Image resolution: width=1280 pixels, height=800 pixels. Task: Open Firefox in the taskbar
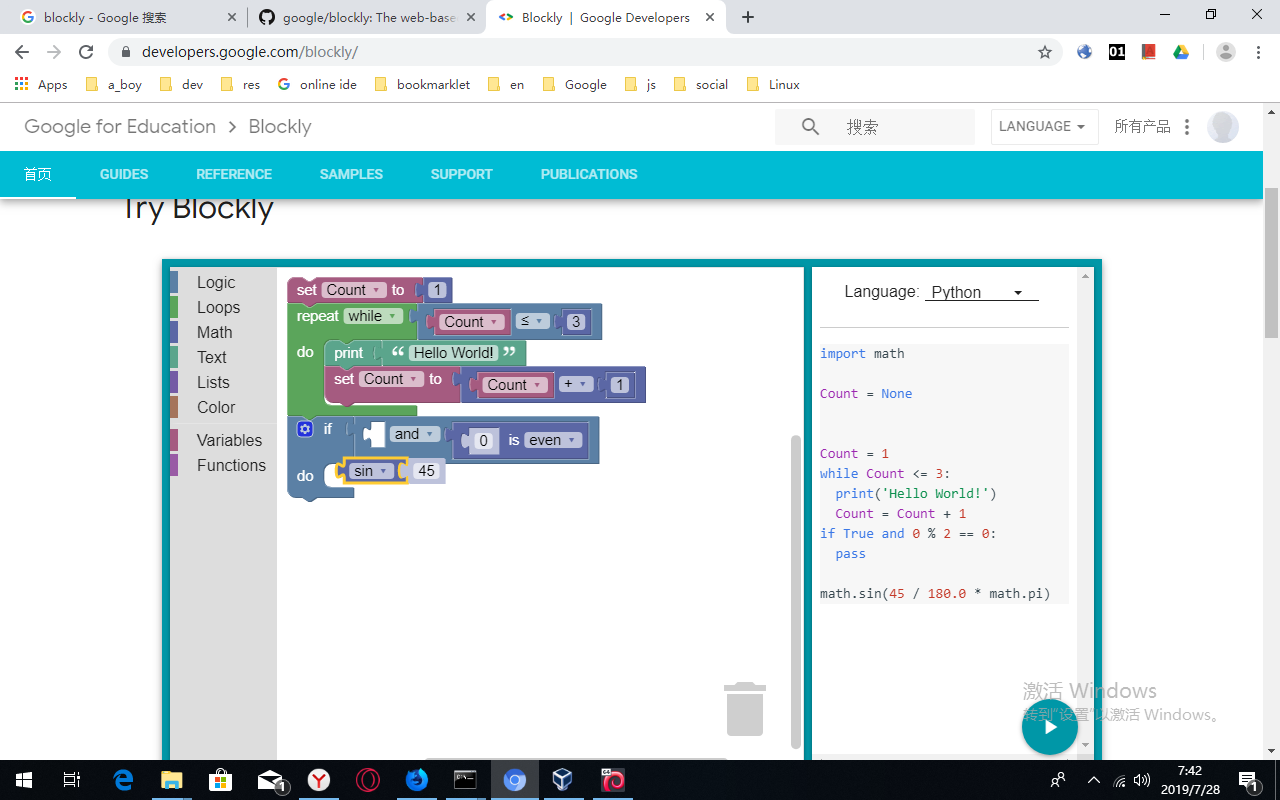click(x=417, y=780)
